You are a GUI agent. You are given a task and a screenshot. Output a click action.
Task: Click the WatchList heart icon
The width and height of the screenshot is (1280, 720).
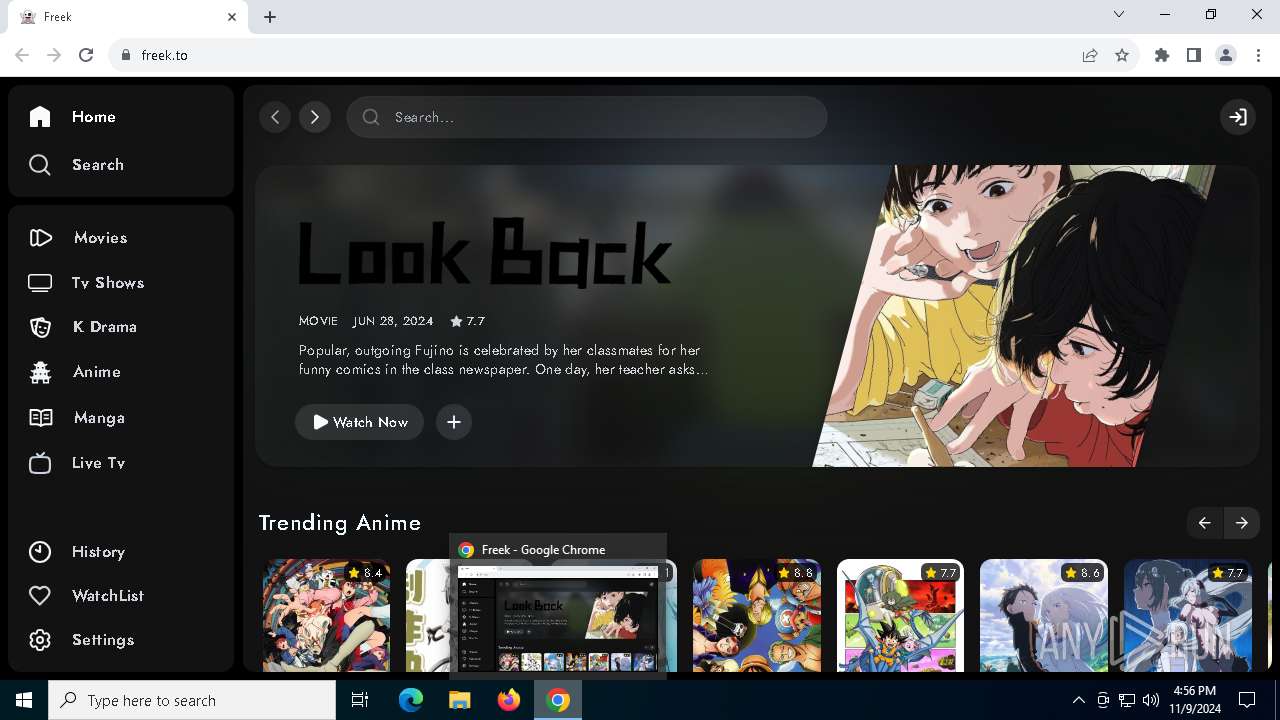(40, 596)
